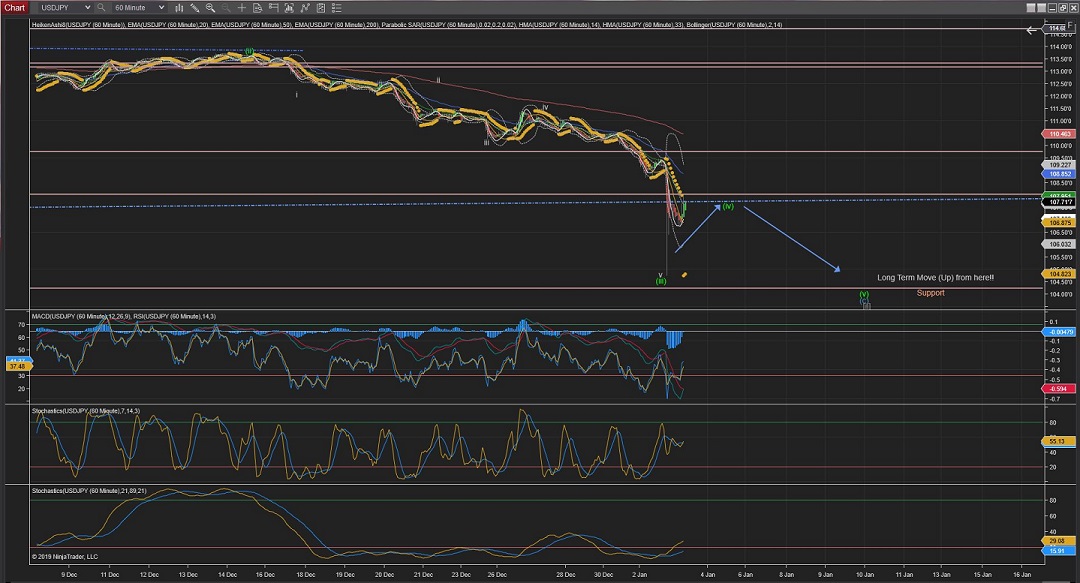
Task: Select the green (iii) wave label at bottom
Action: coord(661,281)
